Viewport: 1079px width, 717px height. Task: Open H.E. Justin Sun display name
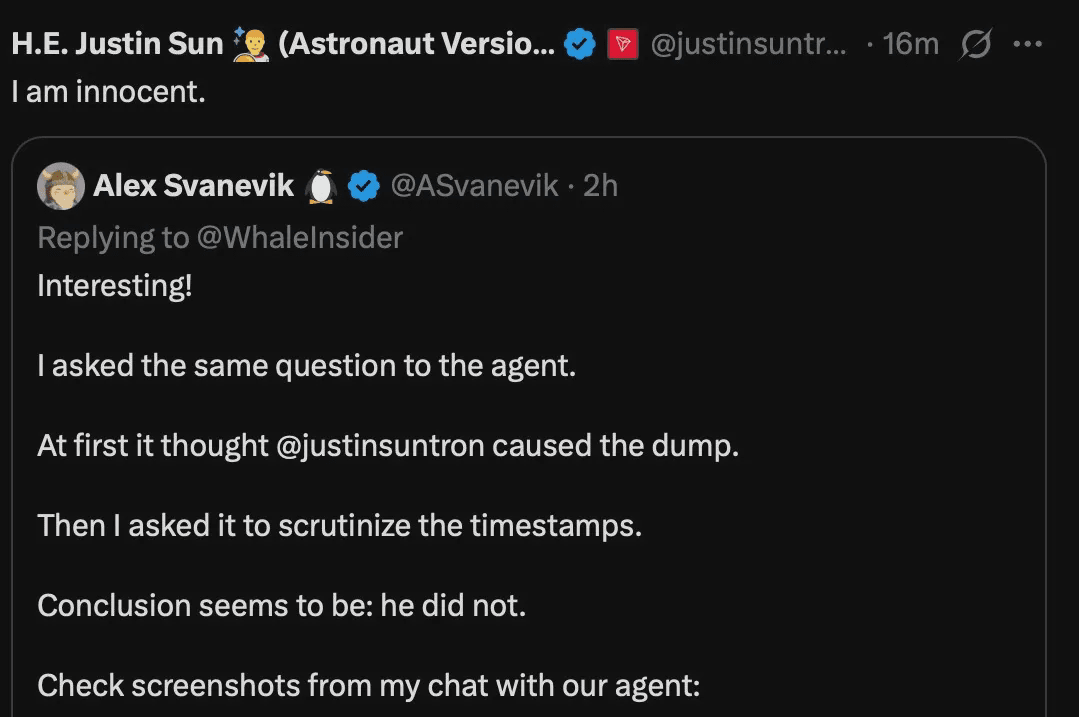point(117,44)
